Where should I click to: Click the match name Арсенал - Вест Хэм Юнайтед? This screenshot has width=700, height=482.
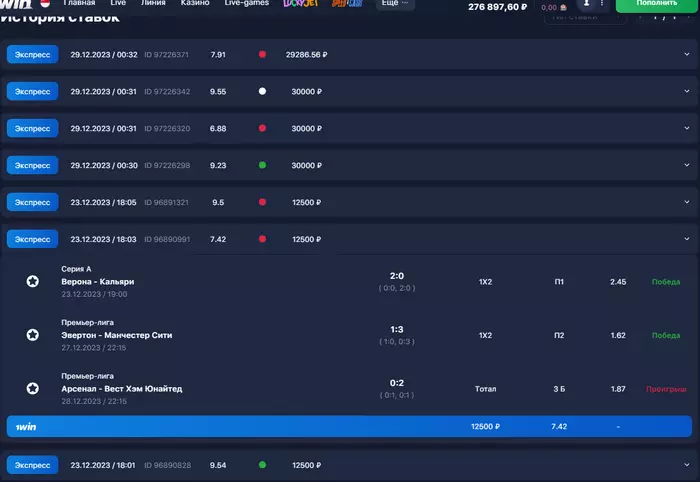[x=122, y=389]
